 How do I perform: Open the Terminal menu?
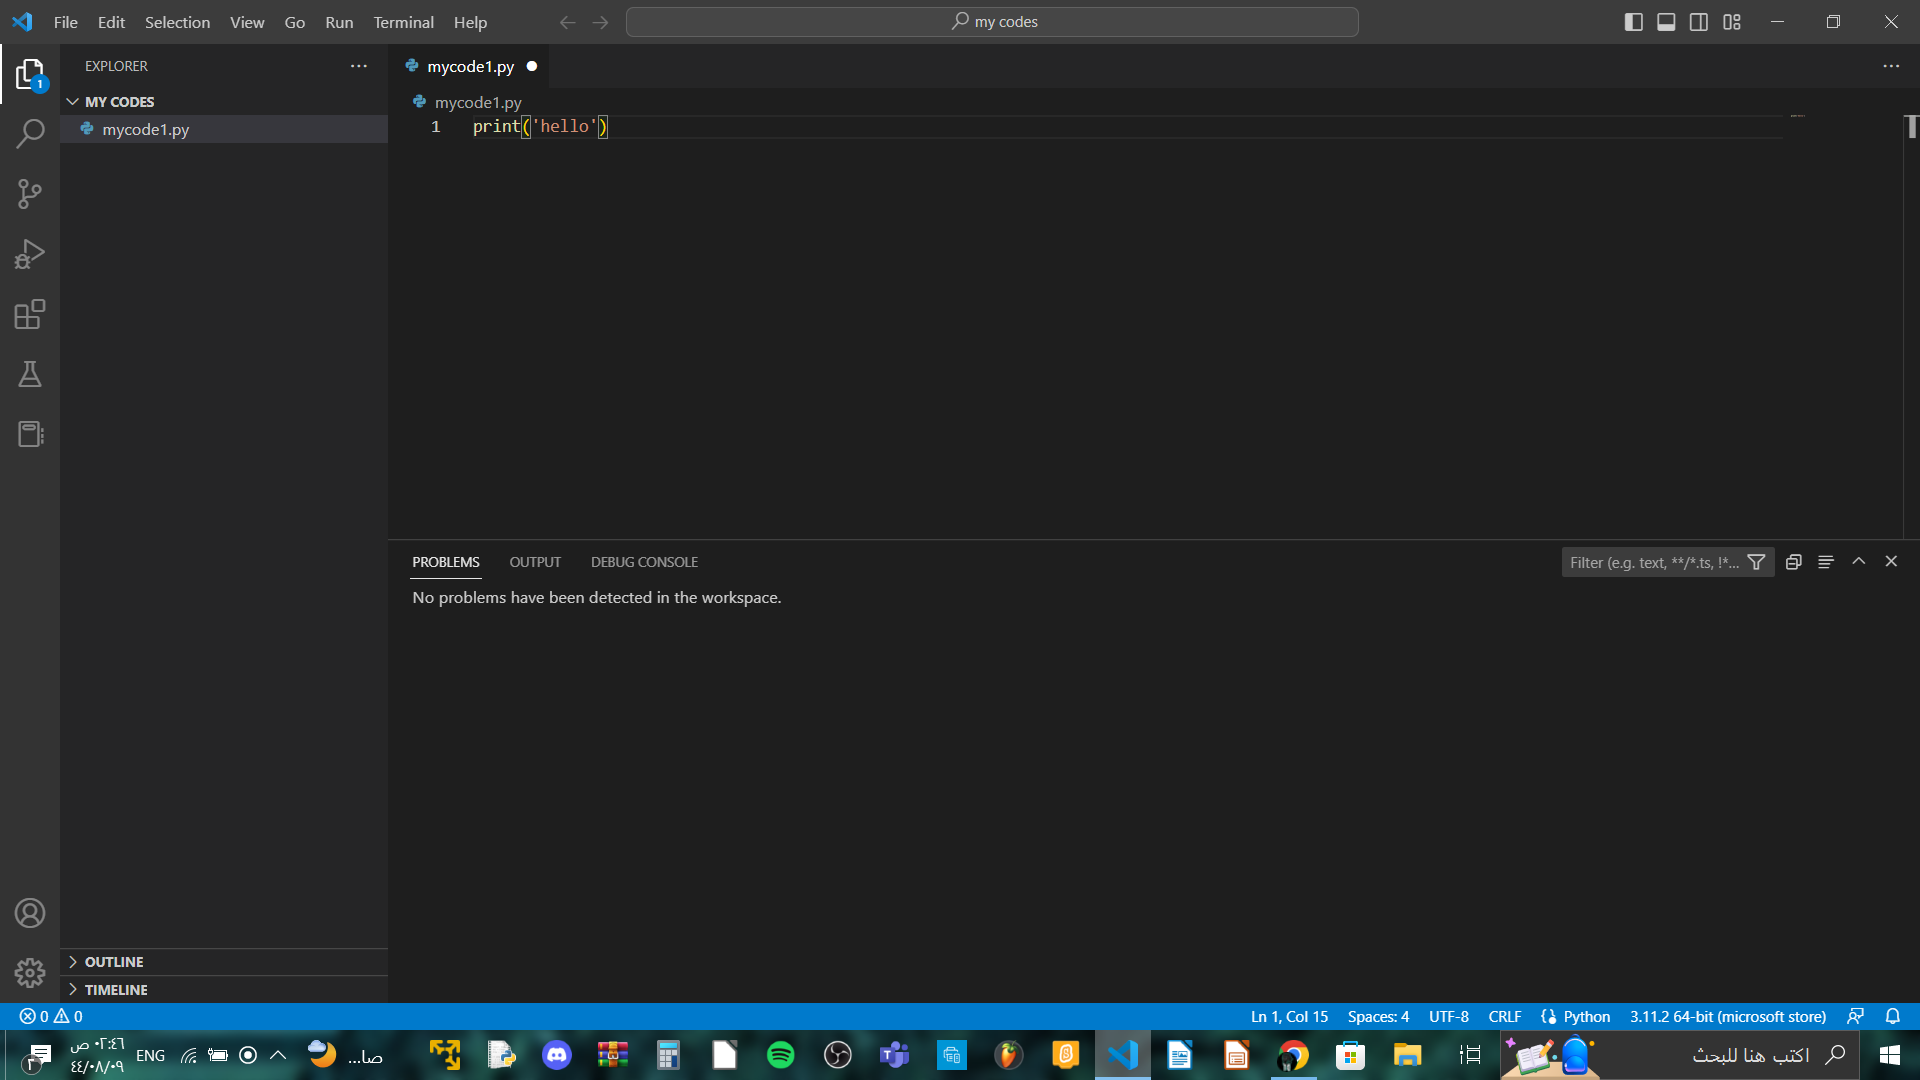pyautogui.click(x=404, y=22)
